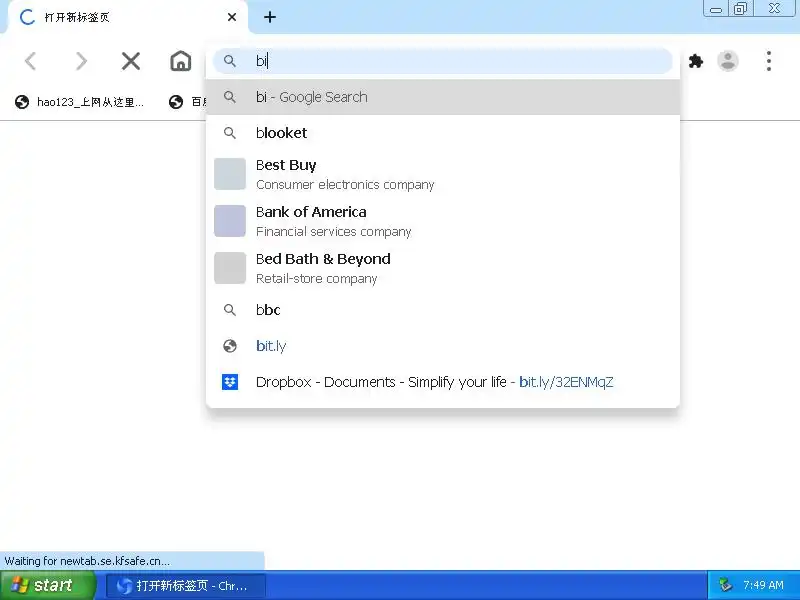Open the hao123 bookmark

80,102
